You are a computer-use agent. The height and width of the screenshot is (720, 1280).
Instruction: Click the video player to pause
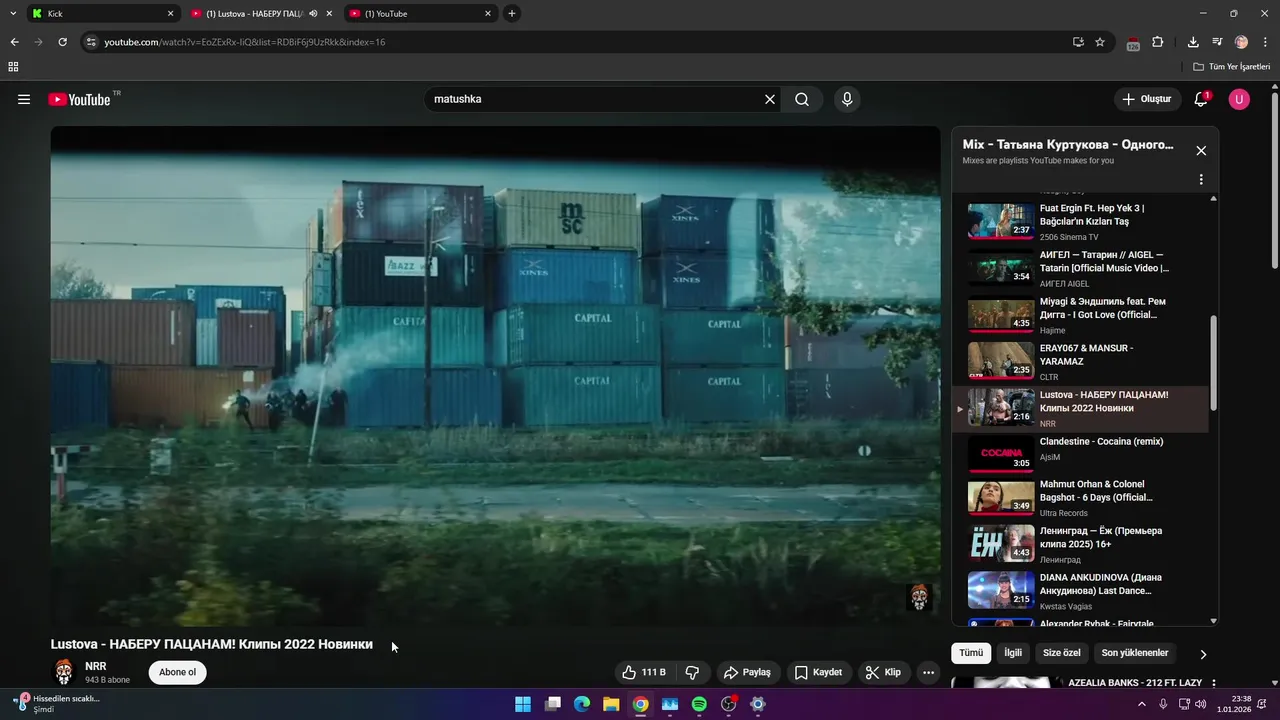pyautogui.click(x=495, y=376)
